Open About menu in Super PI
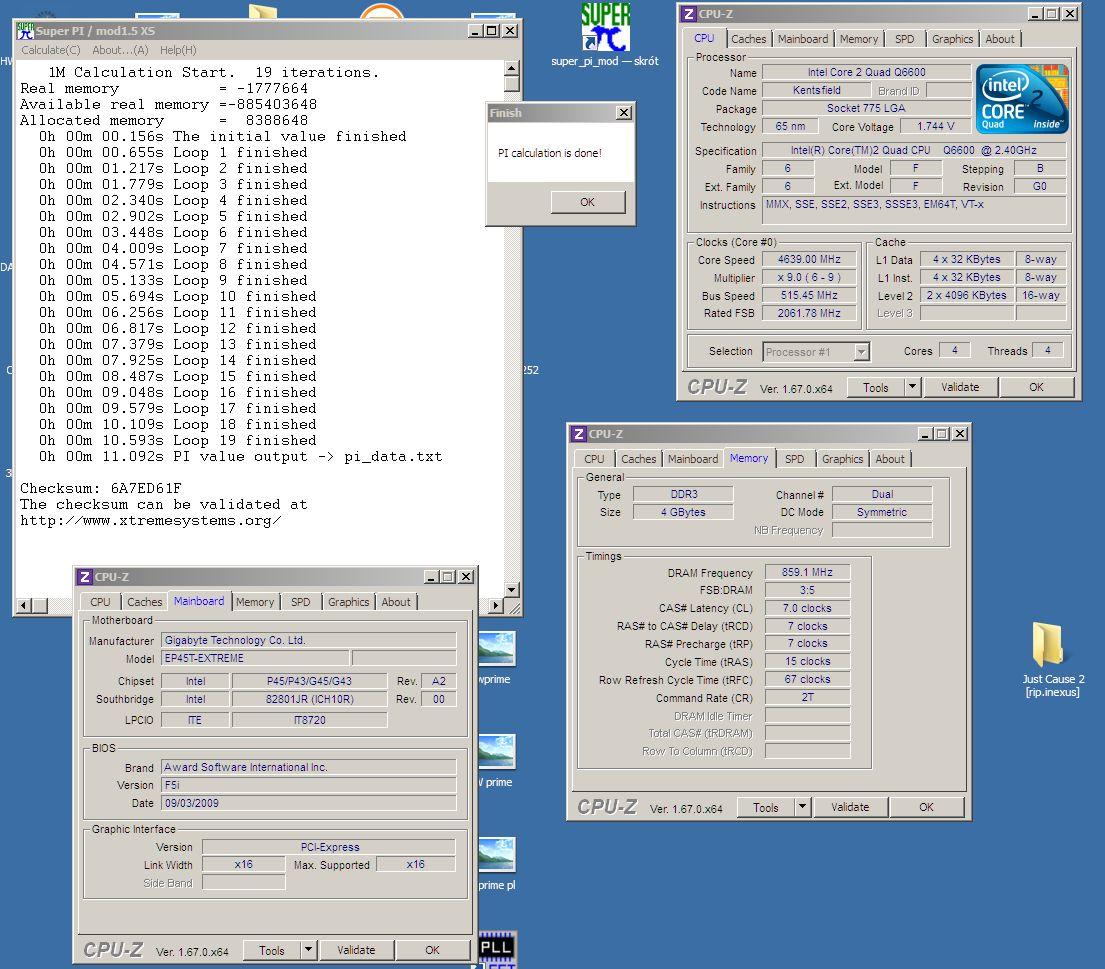This screenshot has height=969, width=1105. (x=121, y=50)
